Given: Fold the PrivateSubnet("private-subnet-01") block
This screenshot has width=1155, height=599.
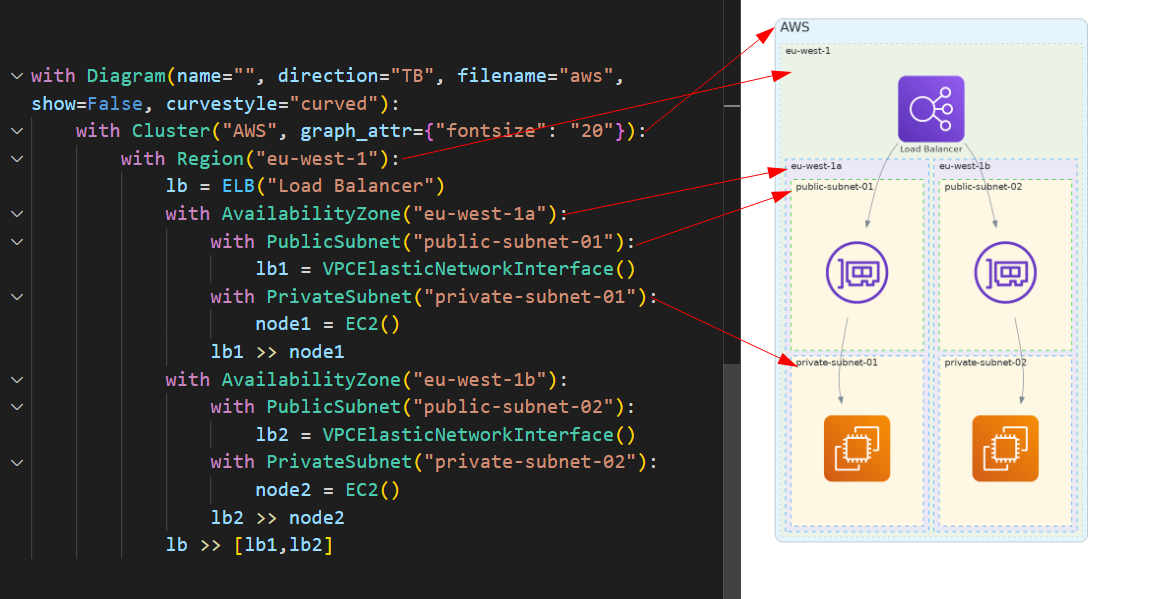Looking at the screenshot, I should tap(16, 297).
